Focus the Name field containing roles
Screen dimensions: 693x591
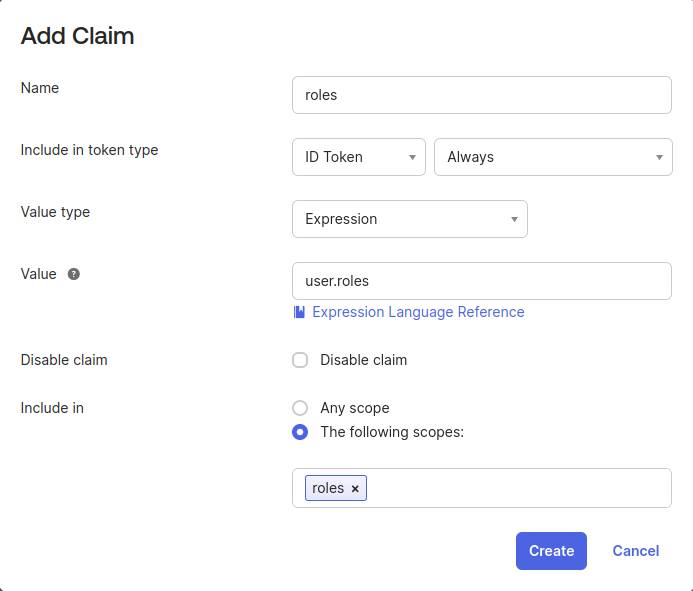pyautogui.click(x=481, y=95)
